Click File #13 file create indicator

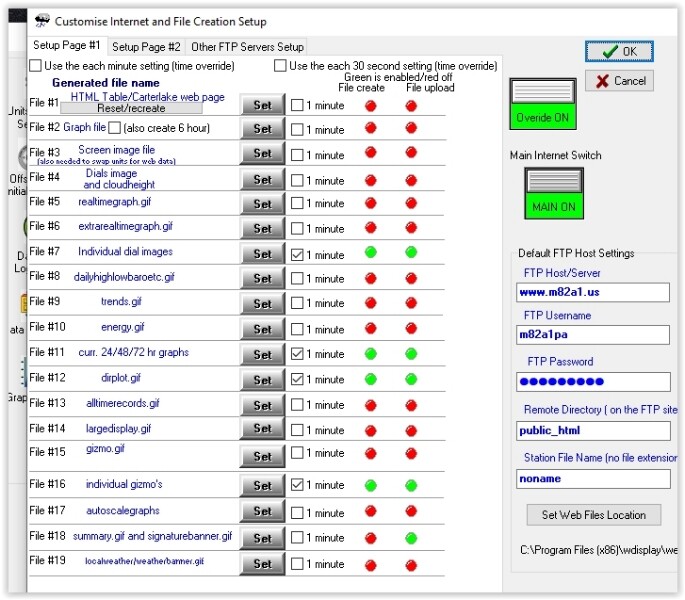[x=370, y=405]
